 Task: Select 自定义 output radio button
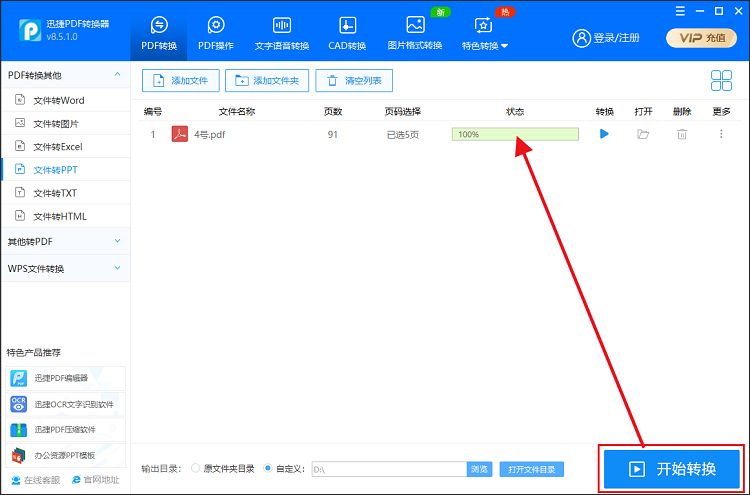tap(268, 468)
